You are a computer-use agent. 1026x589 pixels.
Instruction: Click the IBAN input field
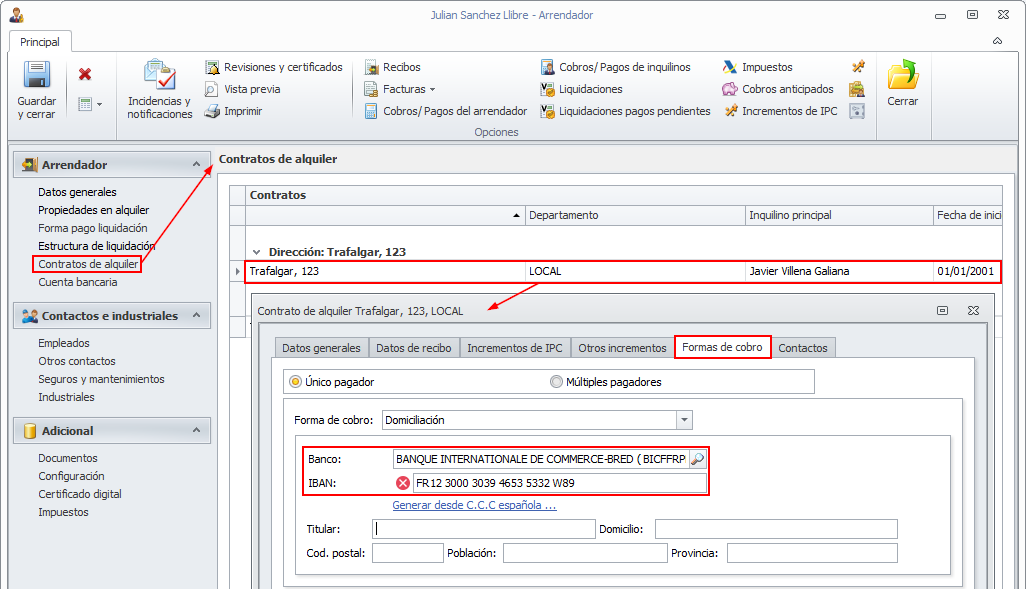tap(560, 483)
